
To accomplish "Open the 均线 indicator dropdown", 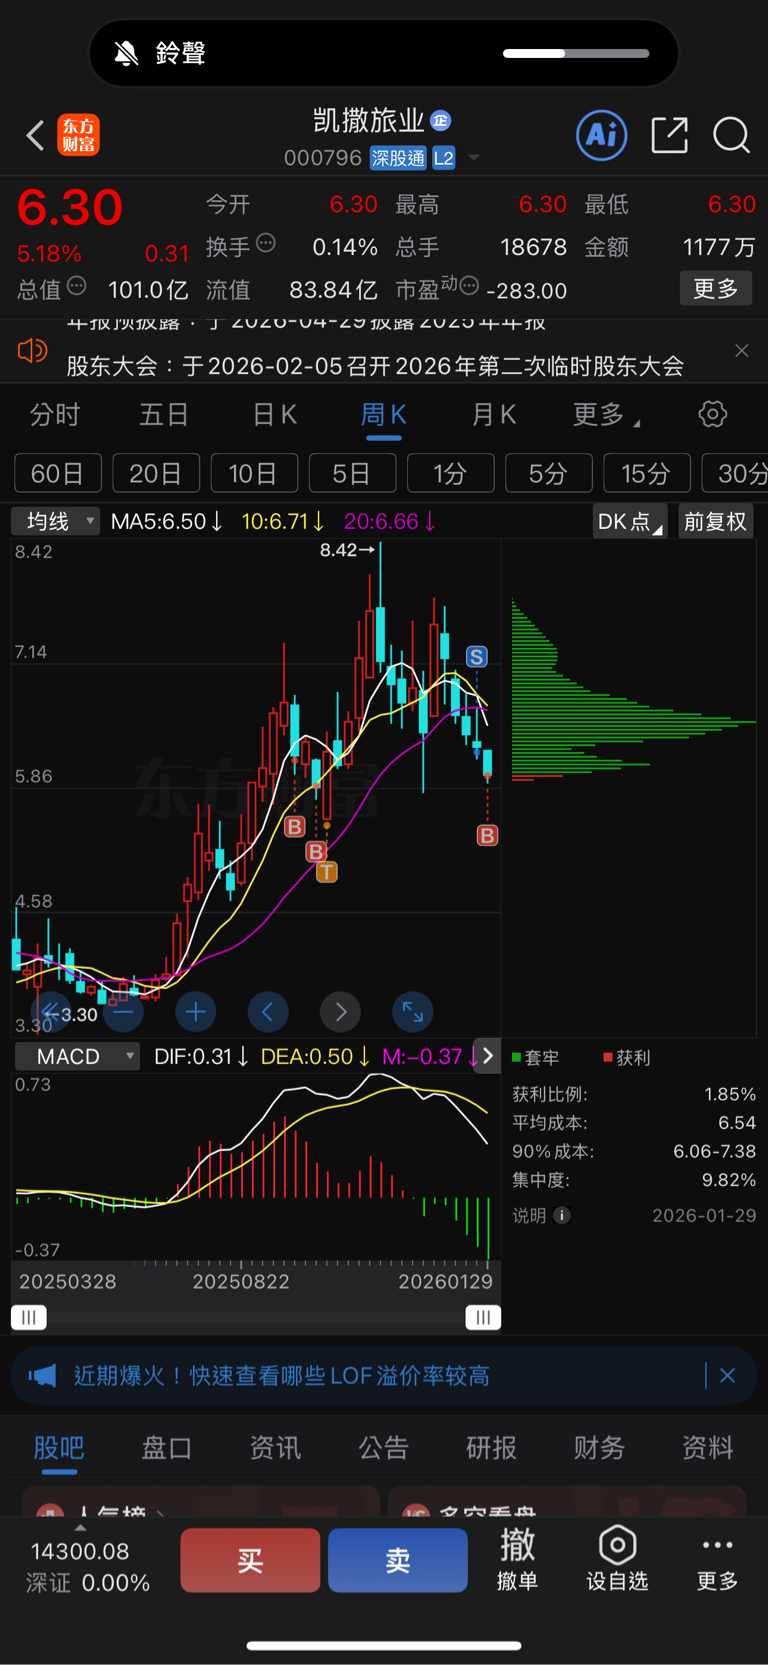I will click(56, 521).
